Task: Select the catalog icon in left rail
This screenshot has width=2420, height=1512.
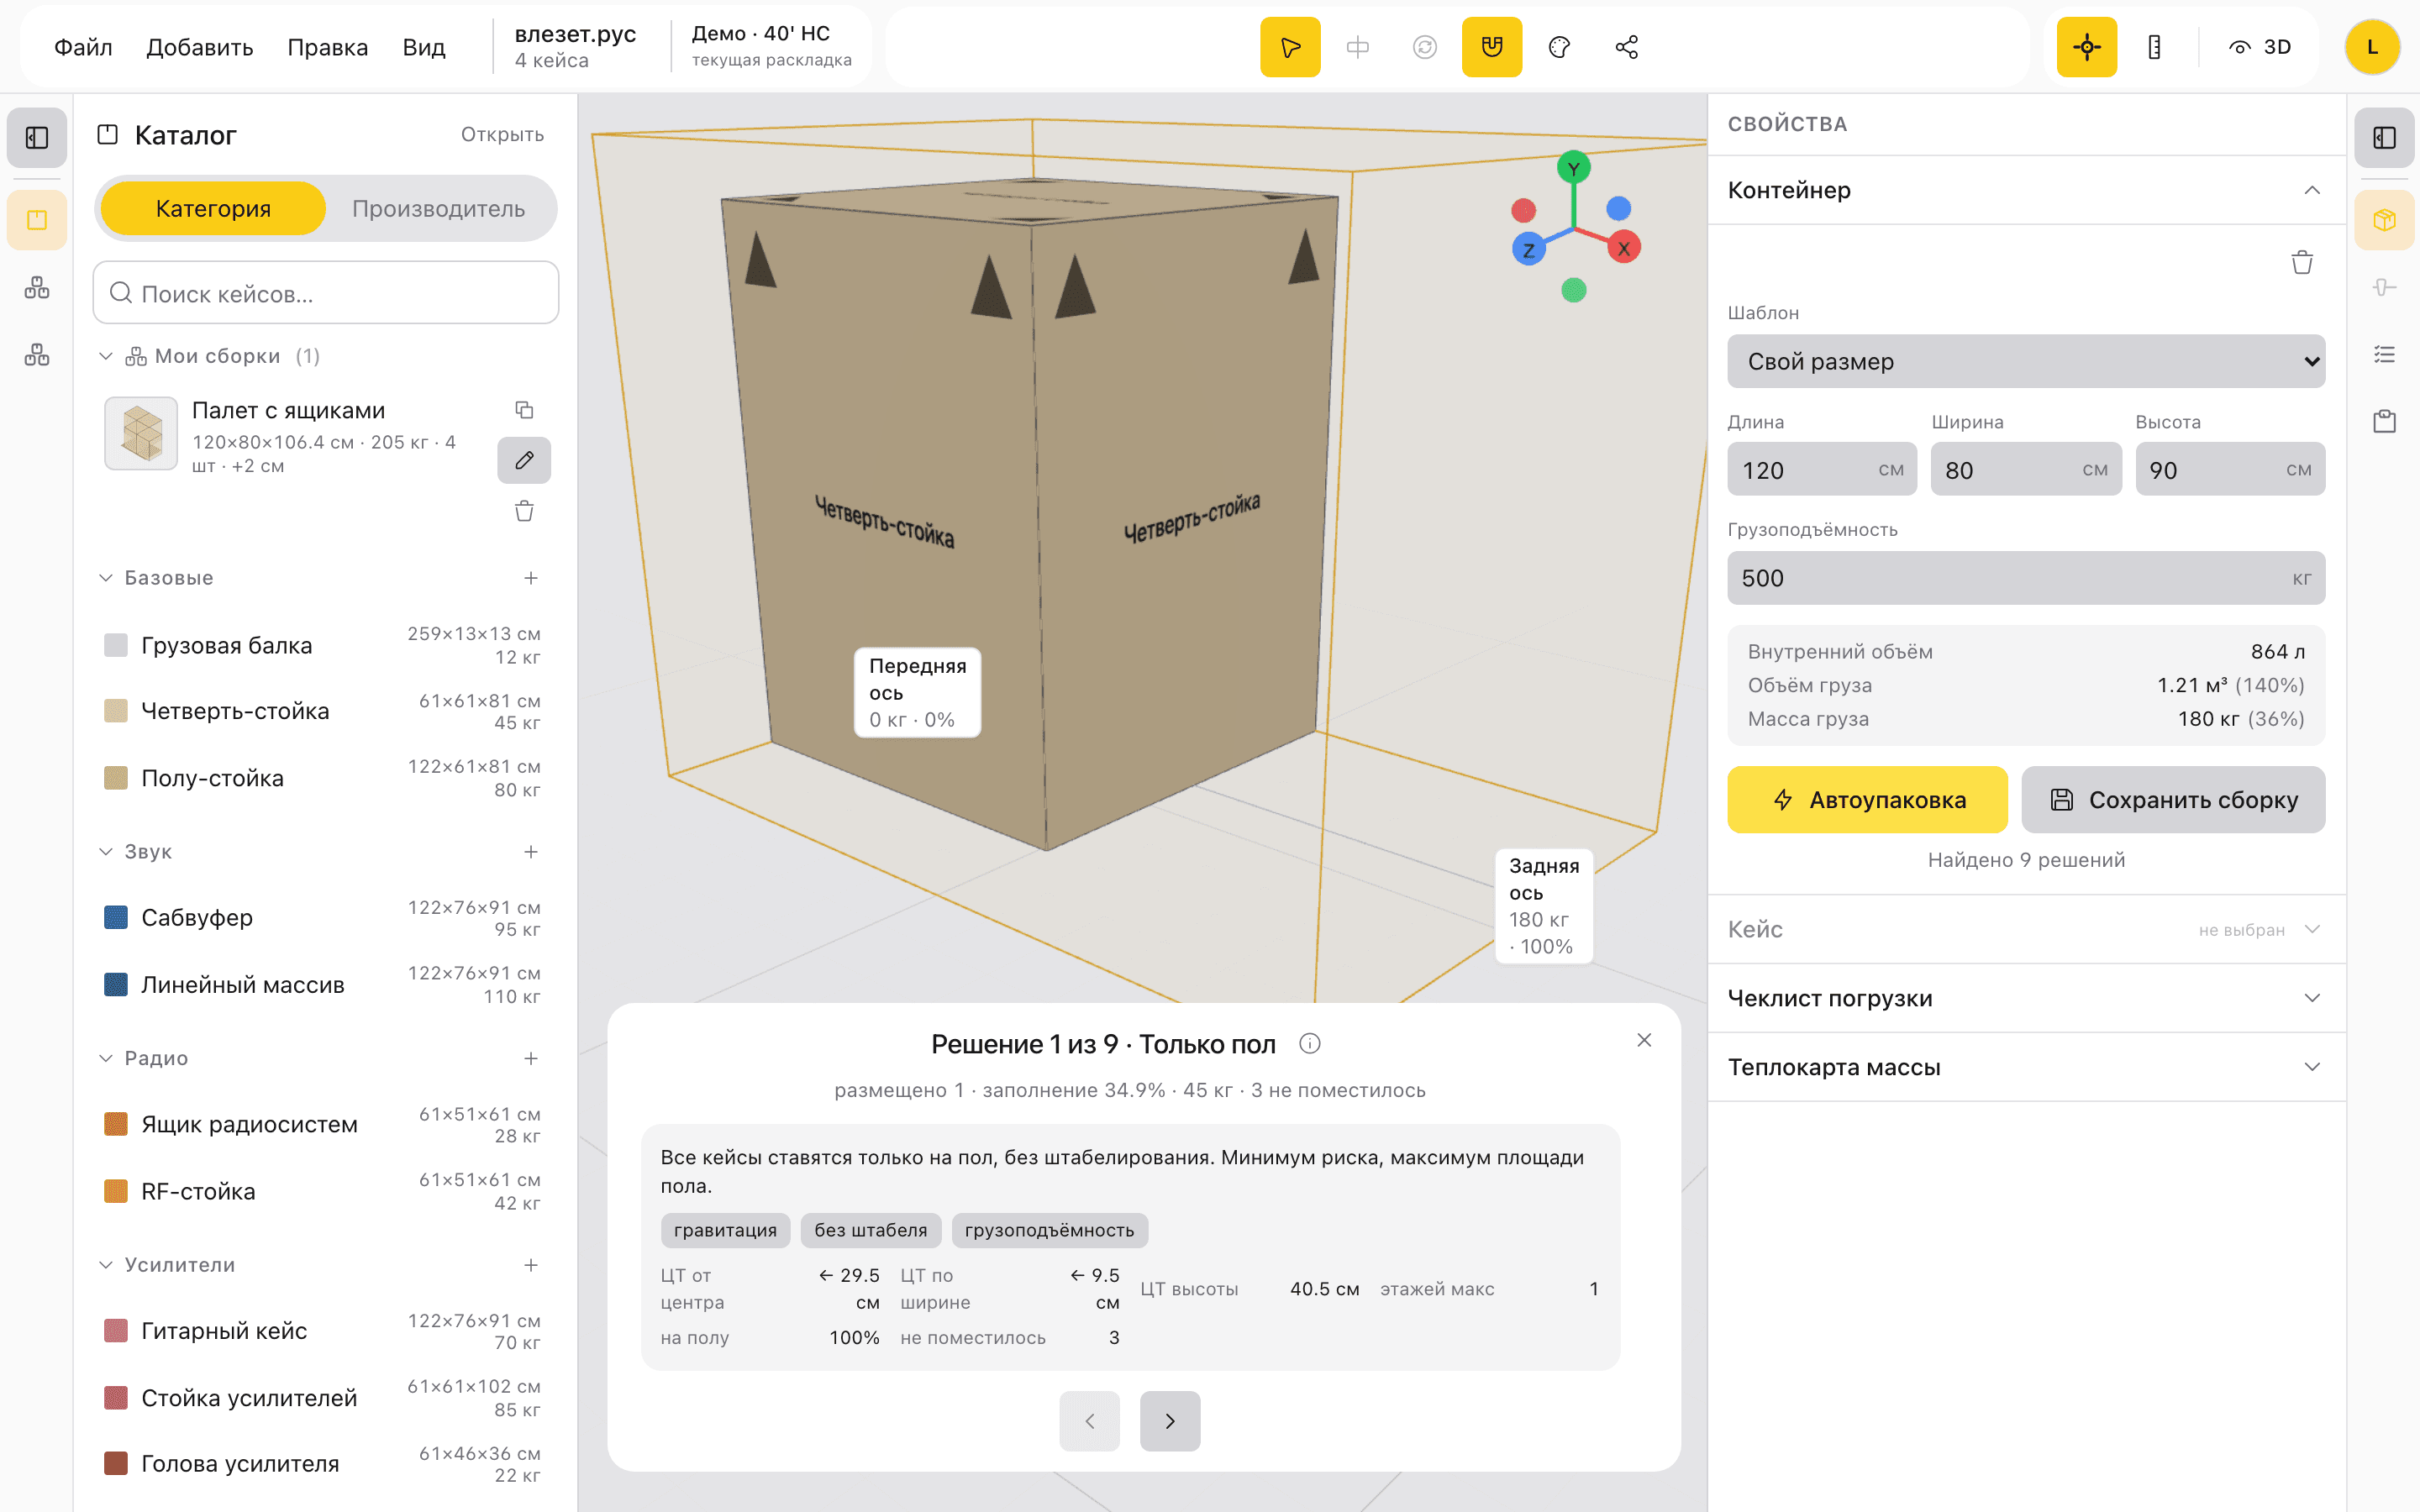Action: (37, 220)
